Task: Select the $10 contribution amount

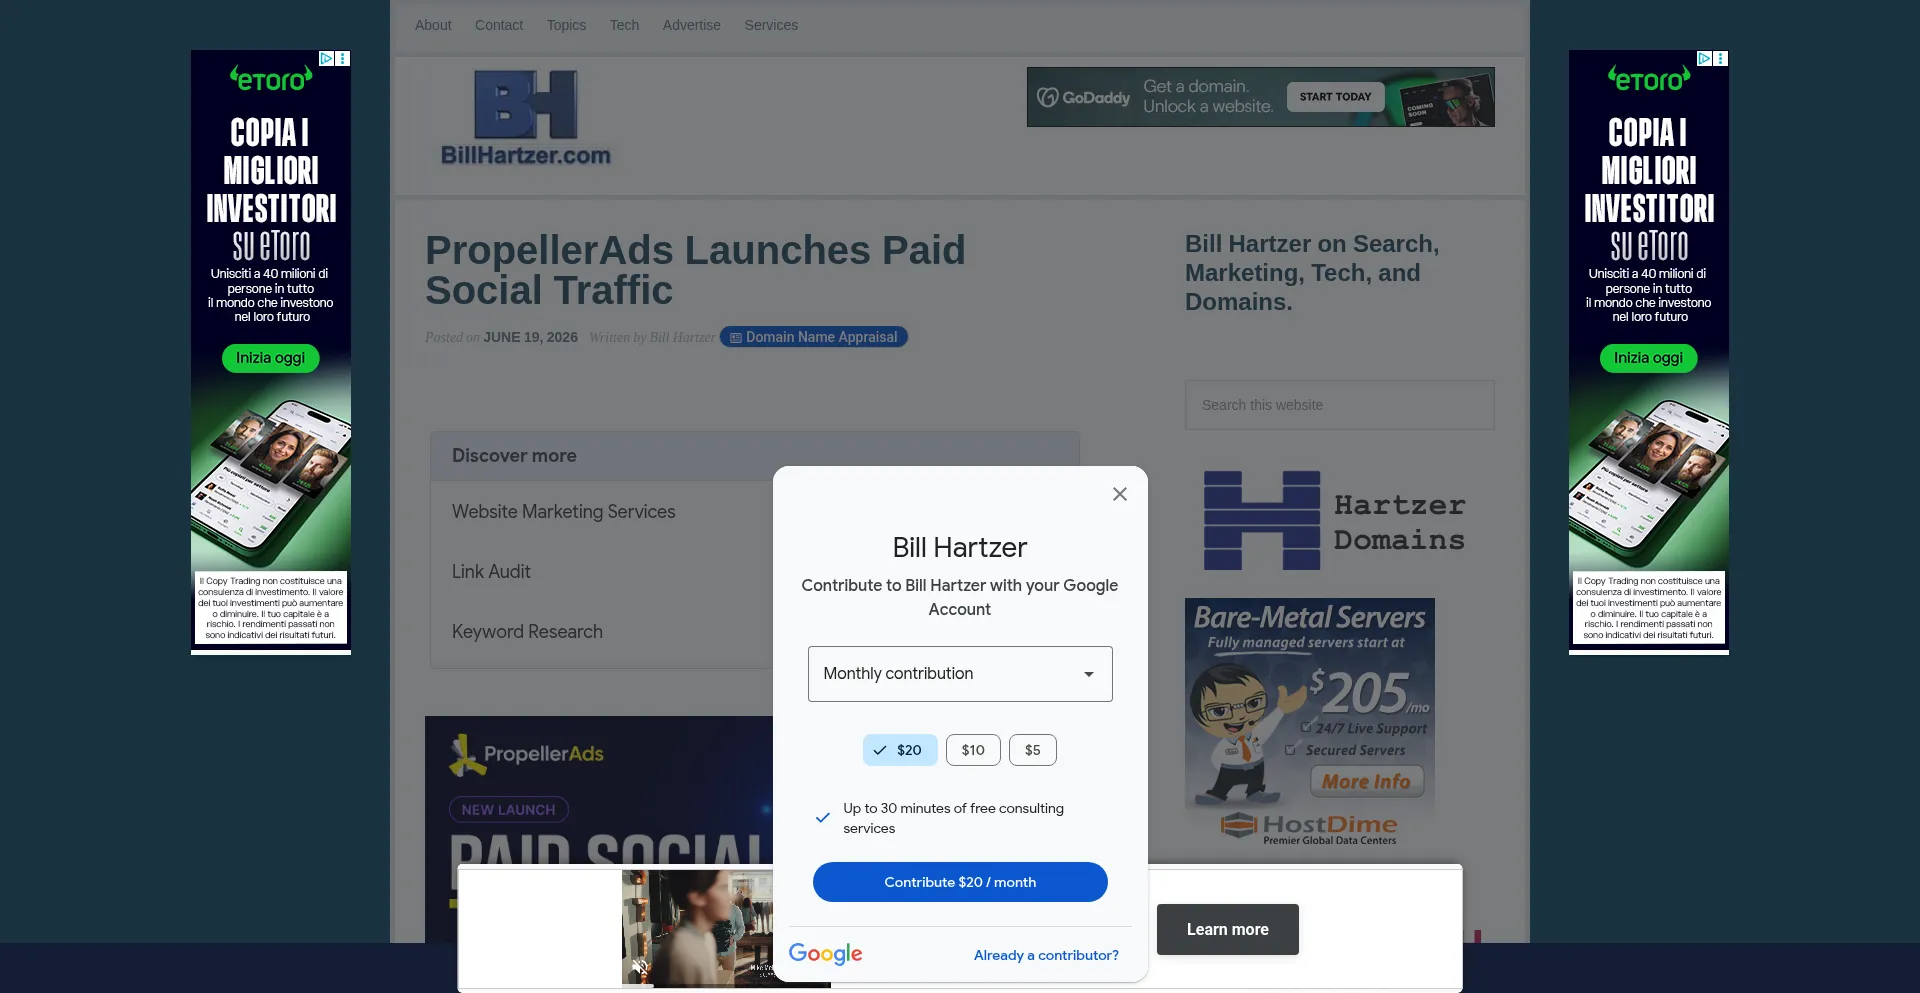Action: pos(973,750)
